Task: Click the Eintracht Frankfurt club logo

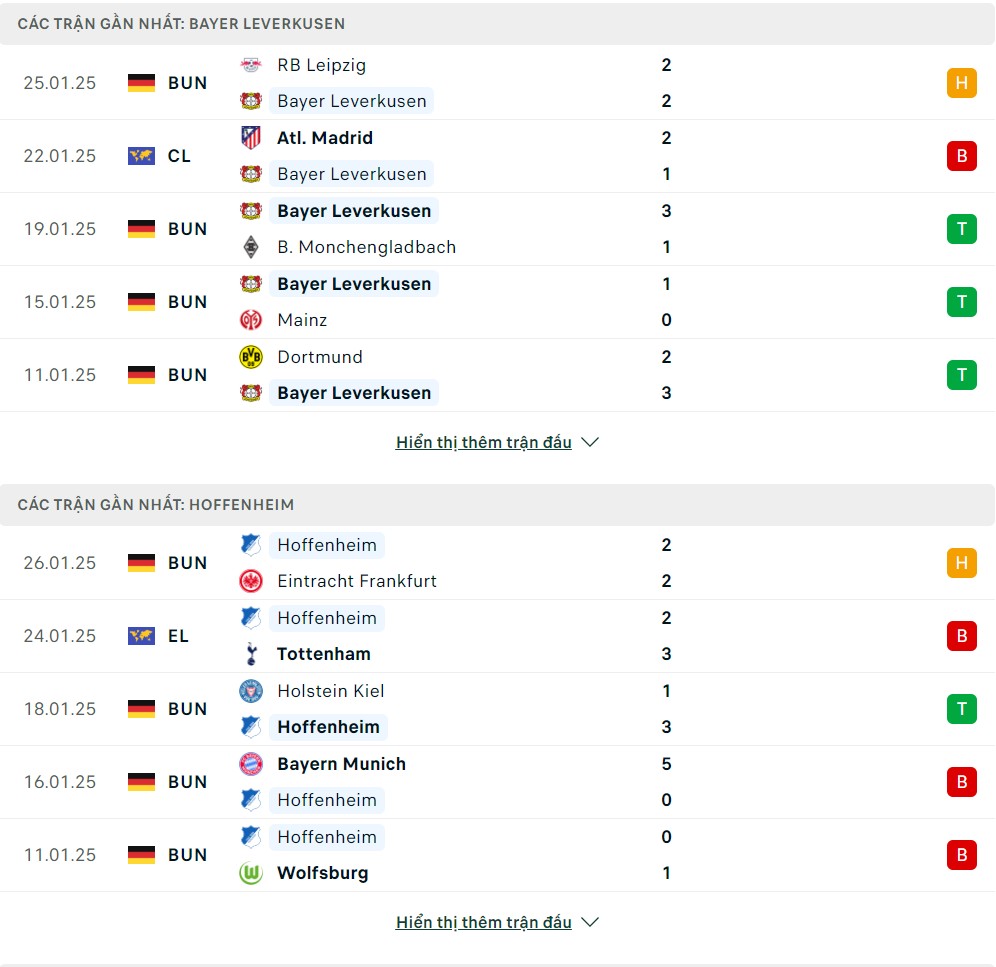Action: point(251,581)
